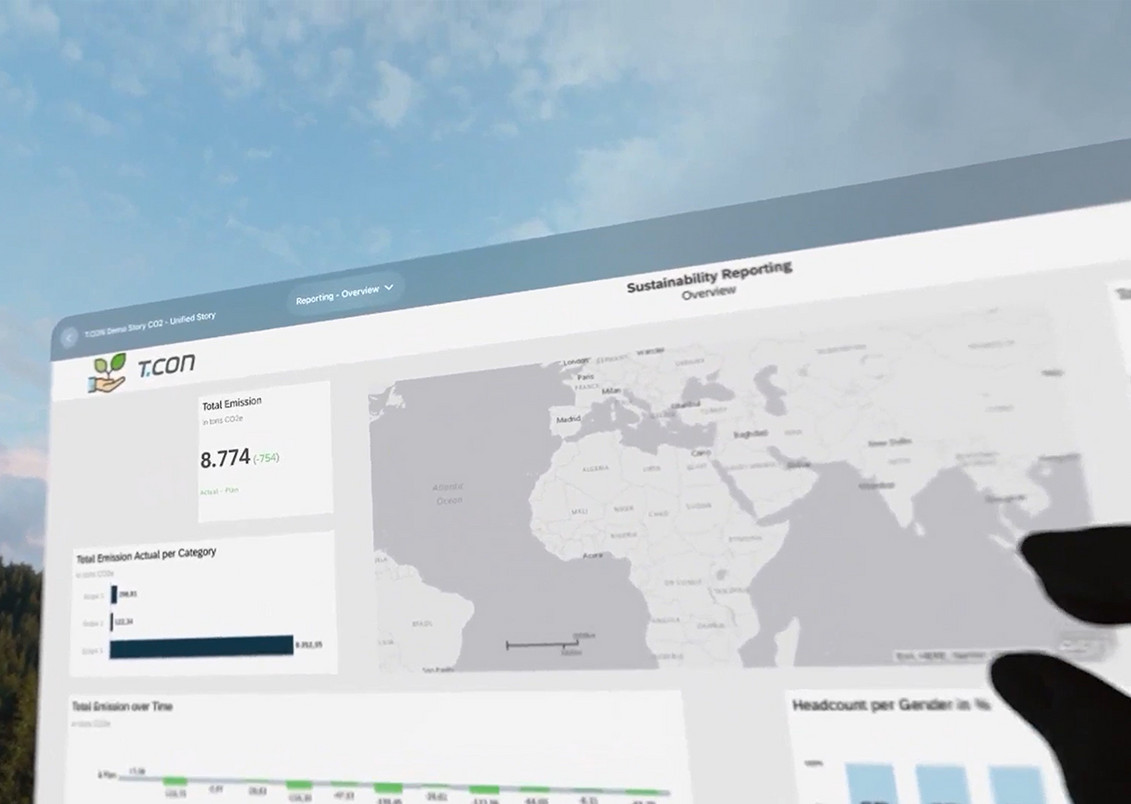Click the Atlantic Ocean label on map
Screen dimensions: 1131x804
tap(448, 494)
